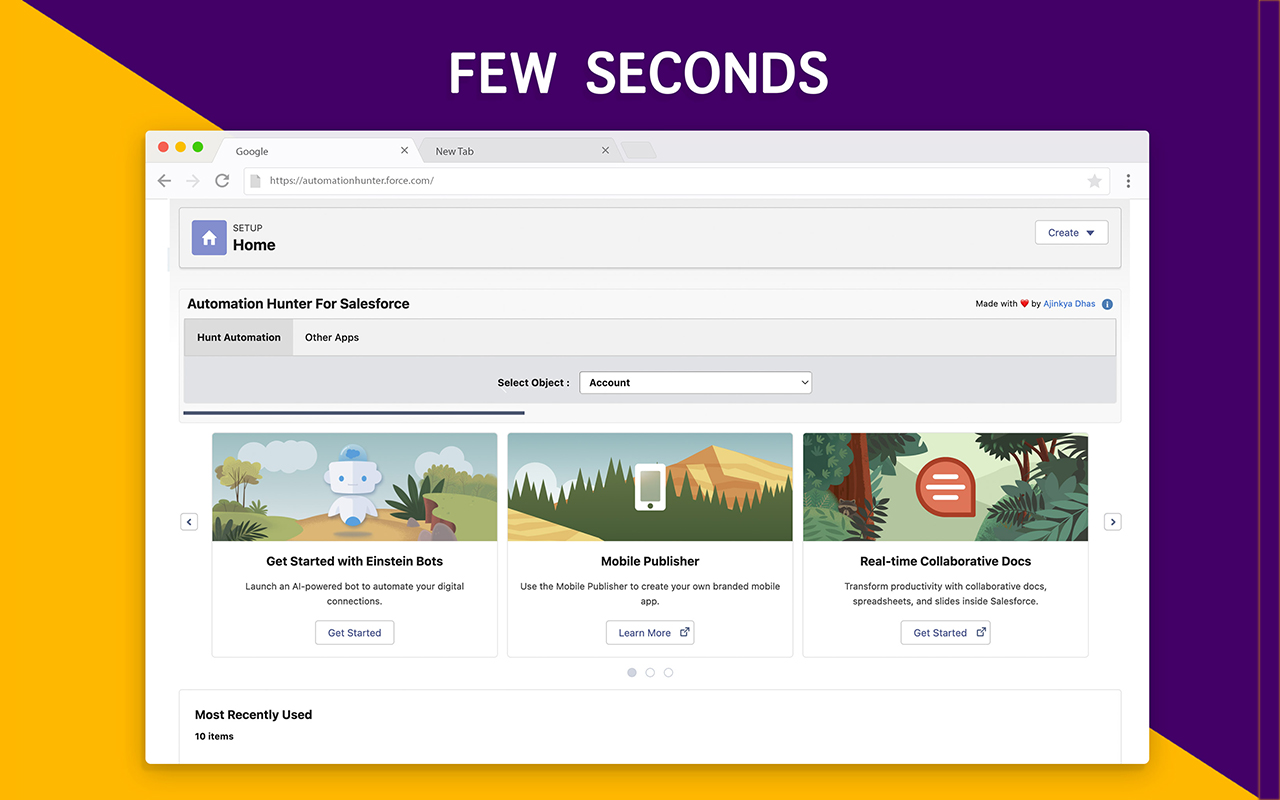The image size is (1280, 800).
Task: Click the red heart icon
Action: 1024,304
